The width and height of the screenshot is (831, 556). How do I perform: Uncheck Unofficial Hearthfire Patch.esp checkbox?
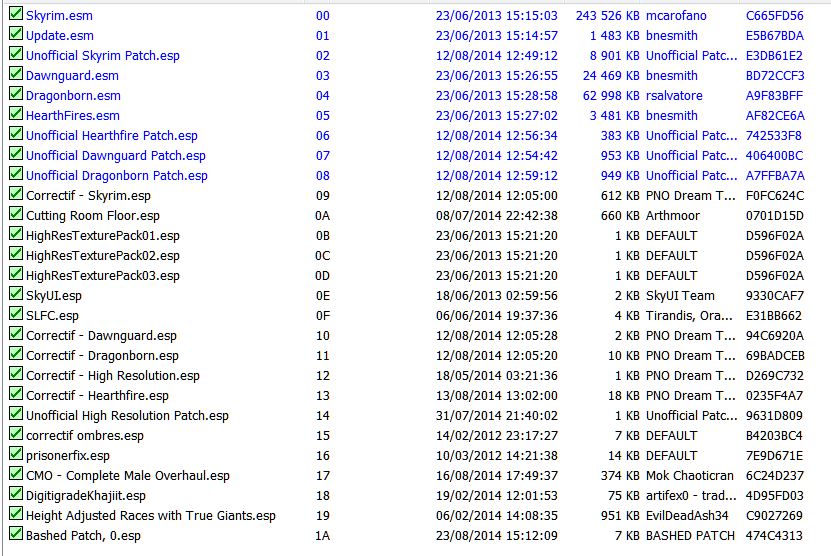point(16,134)
